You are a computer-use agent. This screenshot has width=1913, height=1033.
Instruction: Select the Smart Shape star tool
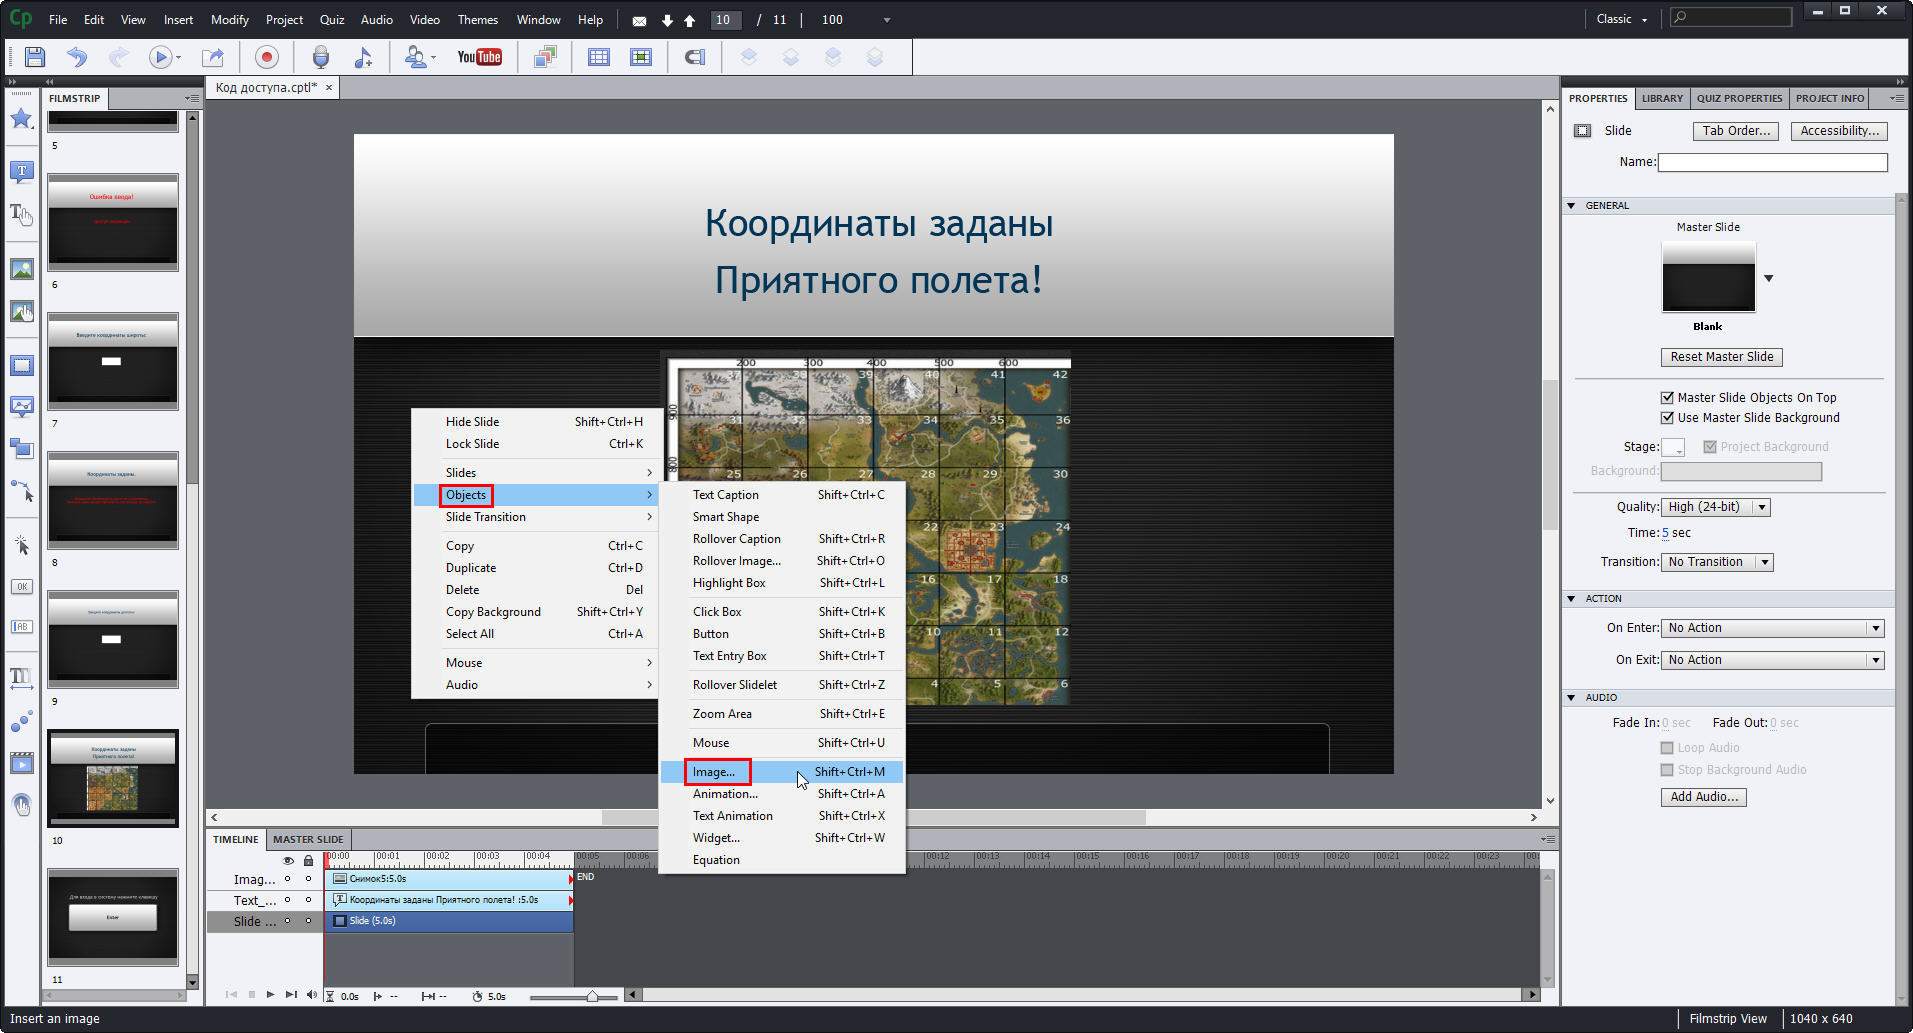pyautogui.click(x=21, y=119)
